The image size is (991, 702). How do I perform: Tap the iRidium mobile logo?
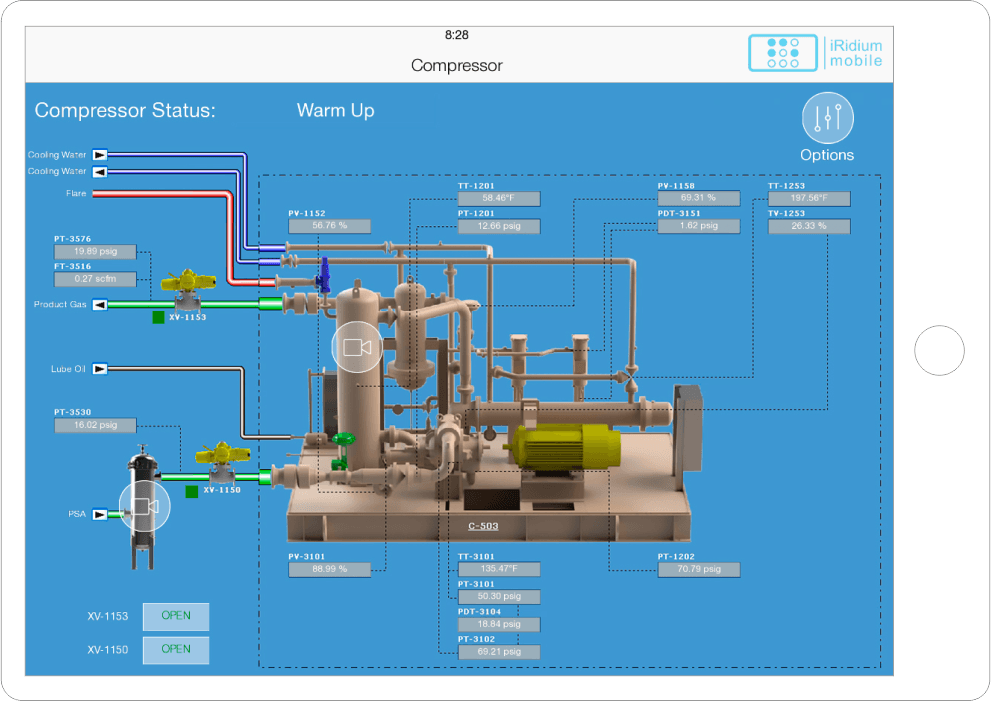(x=816, y=53)
